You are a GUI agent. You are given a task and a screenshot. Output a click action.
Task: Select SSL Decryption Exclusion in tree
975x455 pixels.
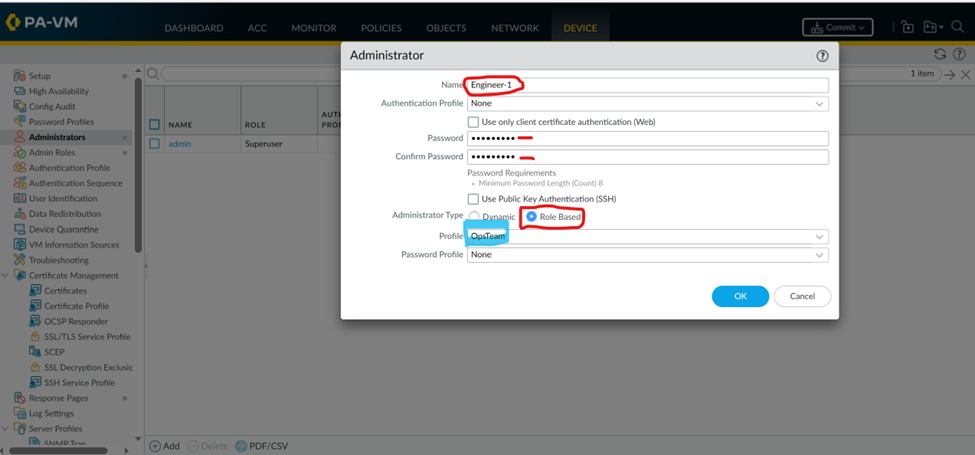[x=88, y=367]
